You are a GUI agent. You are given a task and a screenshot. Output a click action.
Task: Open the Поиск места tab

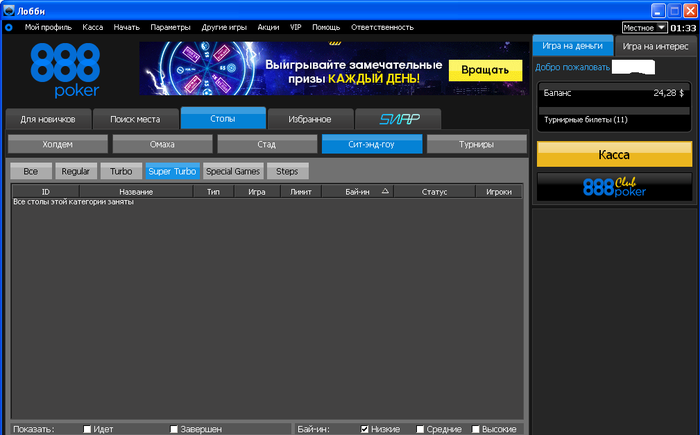(x=135, y=119)
